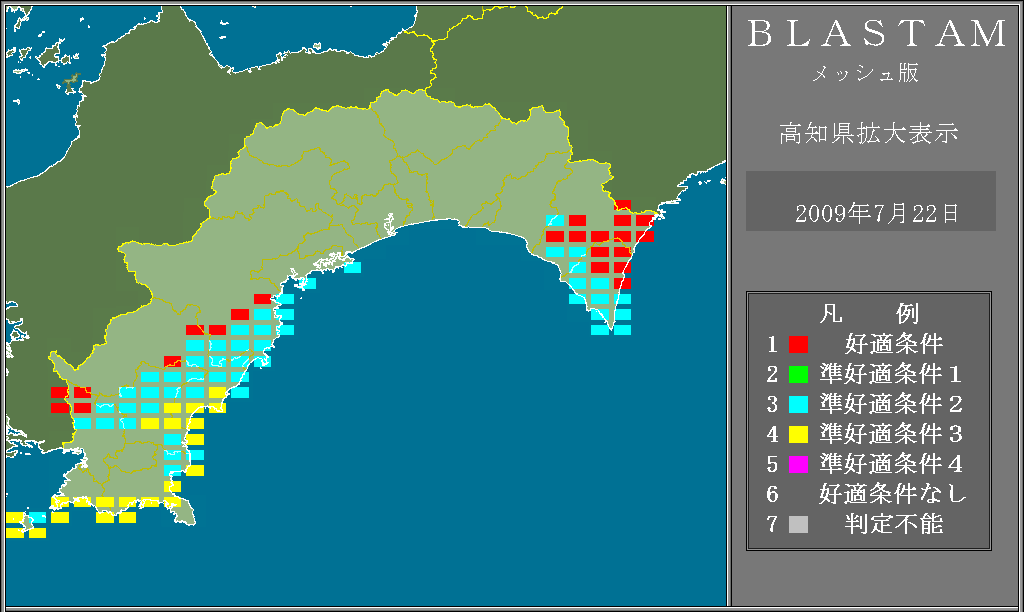Click the yellow legend swatch for 準好適条件3
1024x612 pixels.
798,434
